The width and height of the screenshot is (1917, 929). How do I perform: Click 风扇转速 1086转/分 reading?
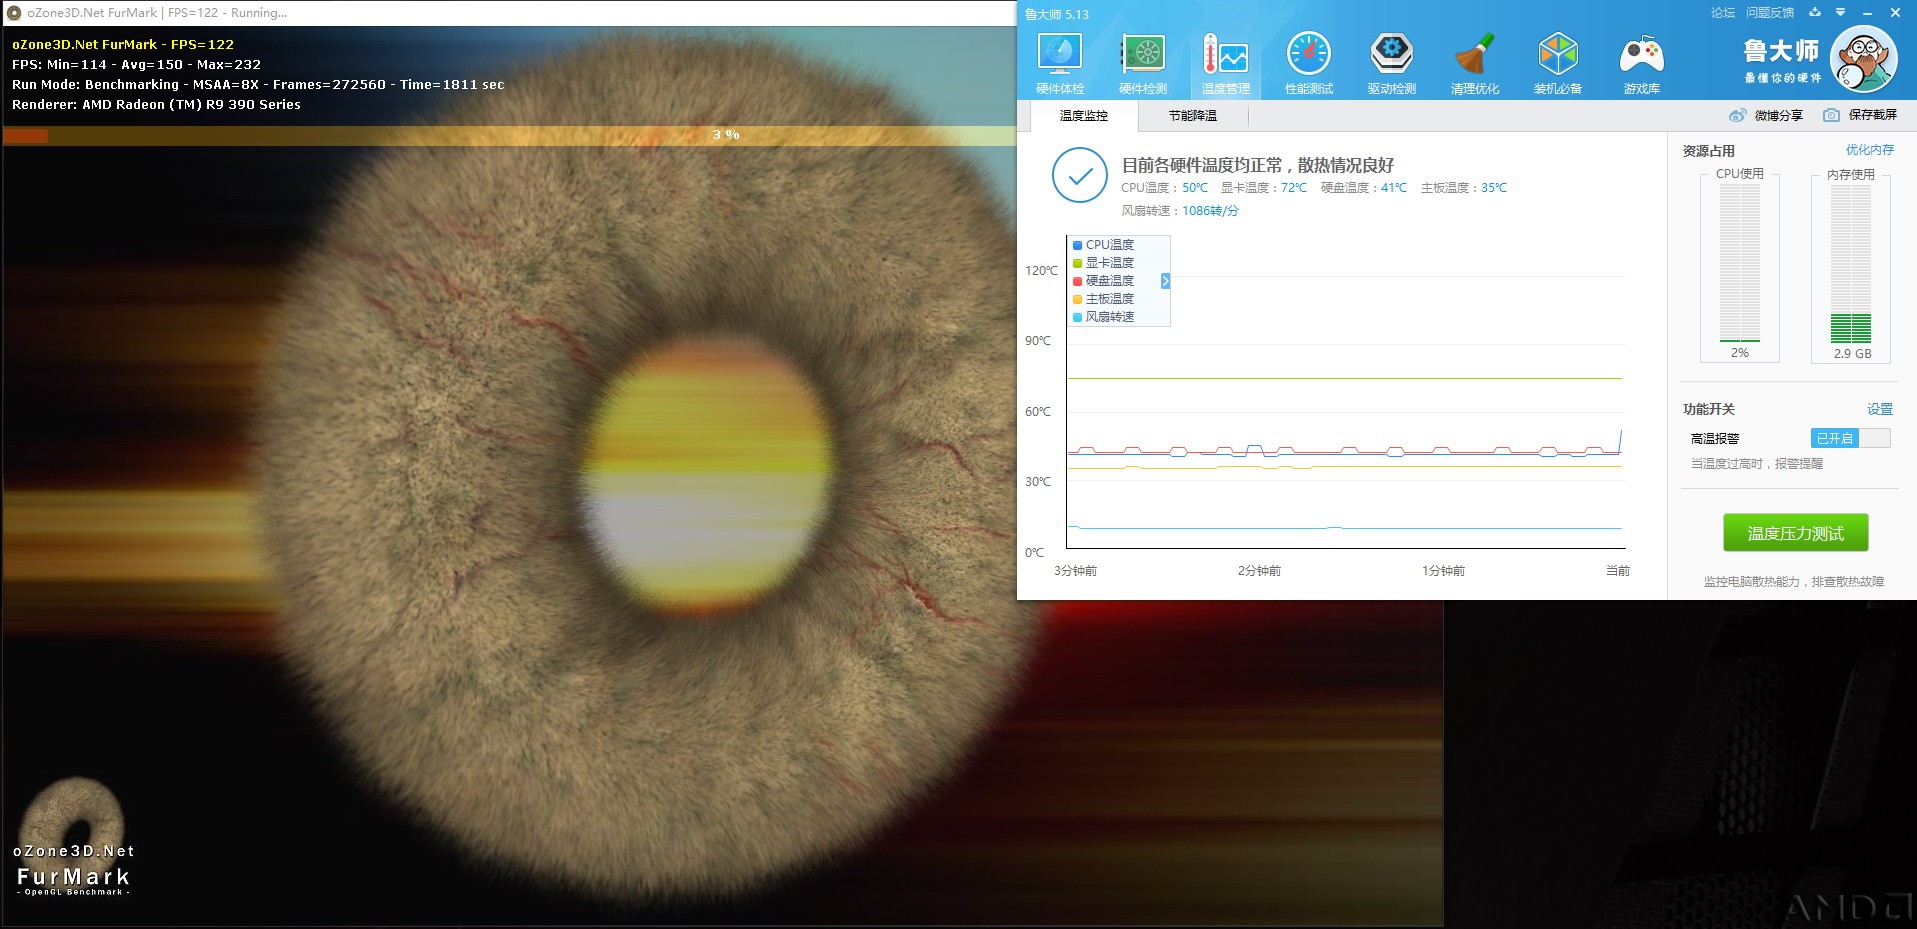(1180, 211)
